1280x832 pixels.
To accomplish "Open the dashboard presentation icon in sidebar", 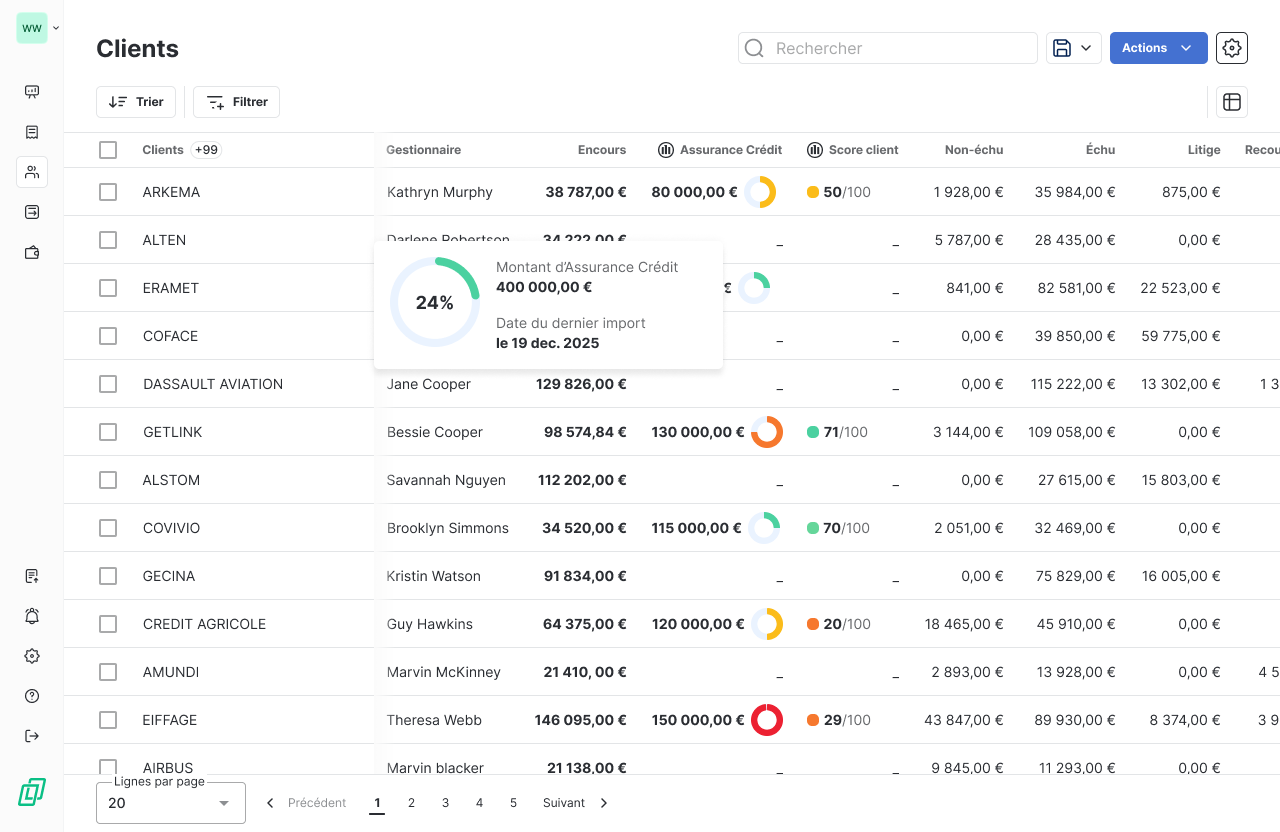I will (32, 92).
